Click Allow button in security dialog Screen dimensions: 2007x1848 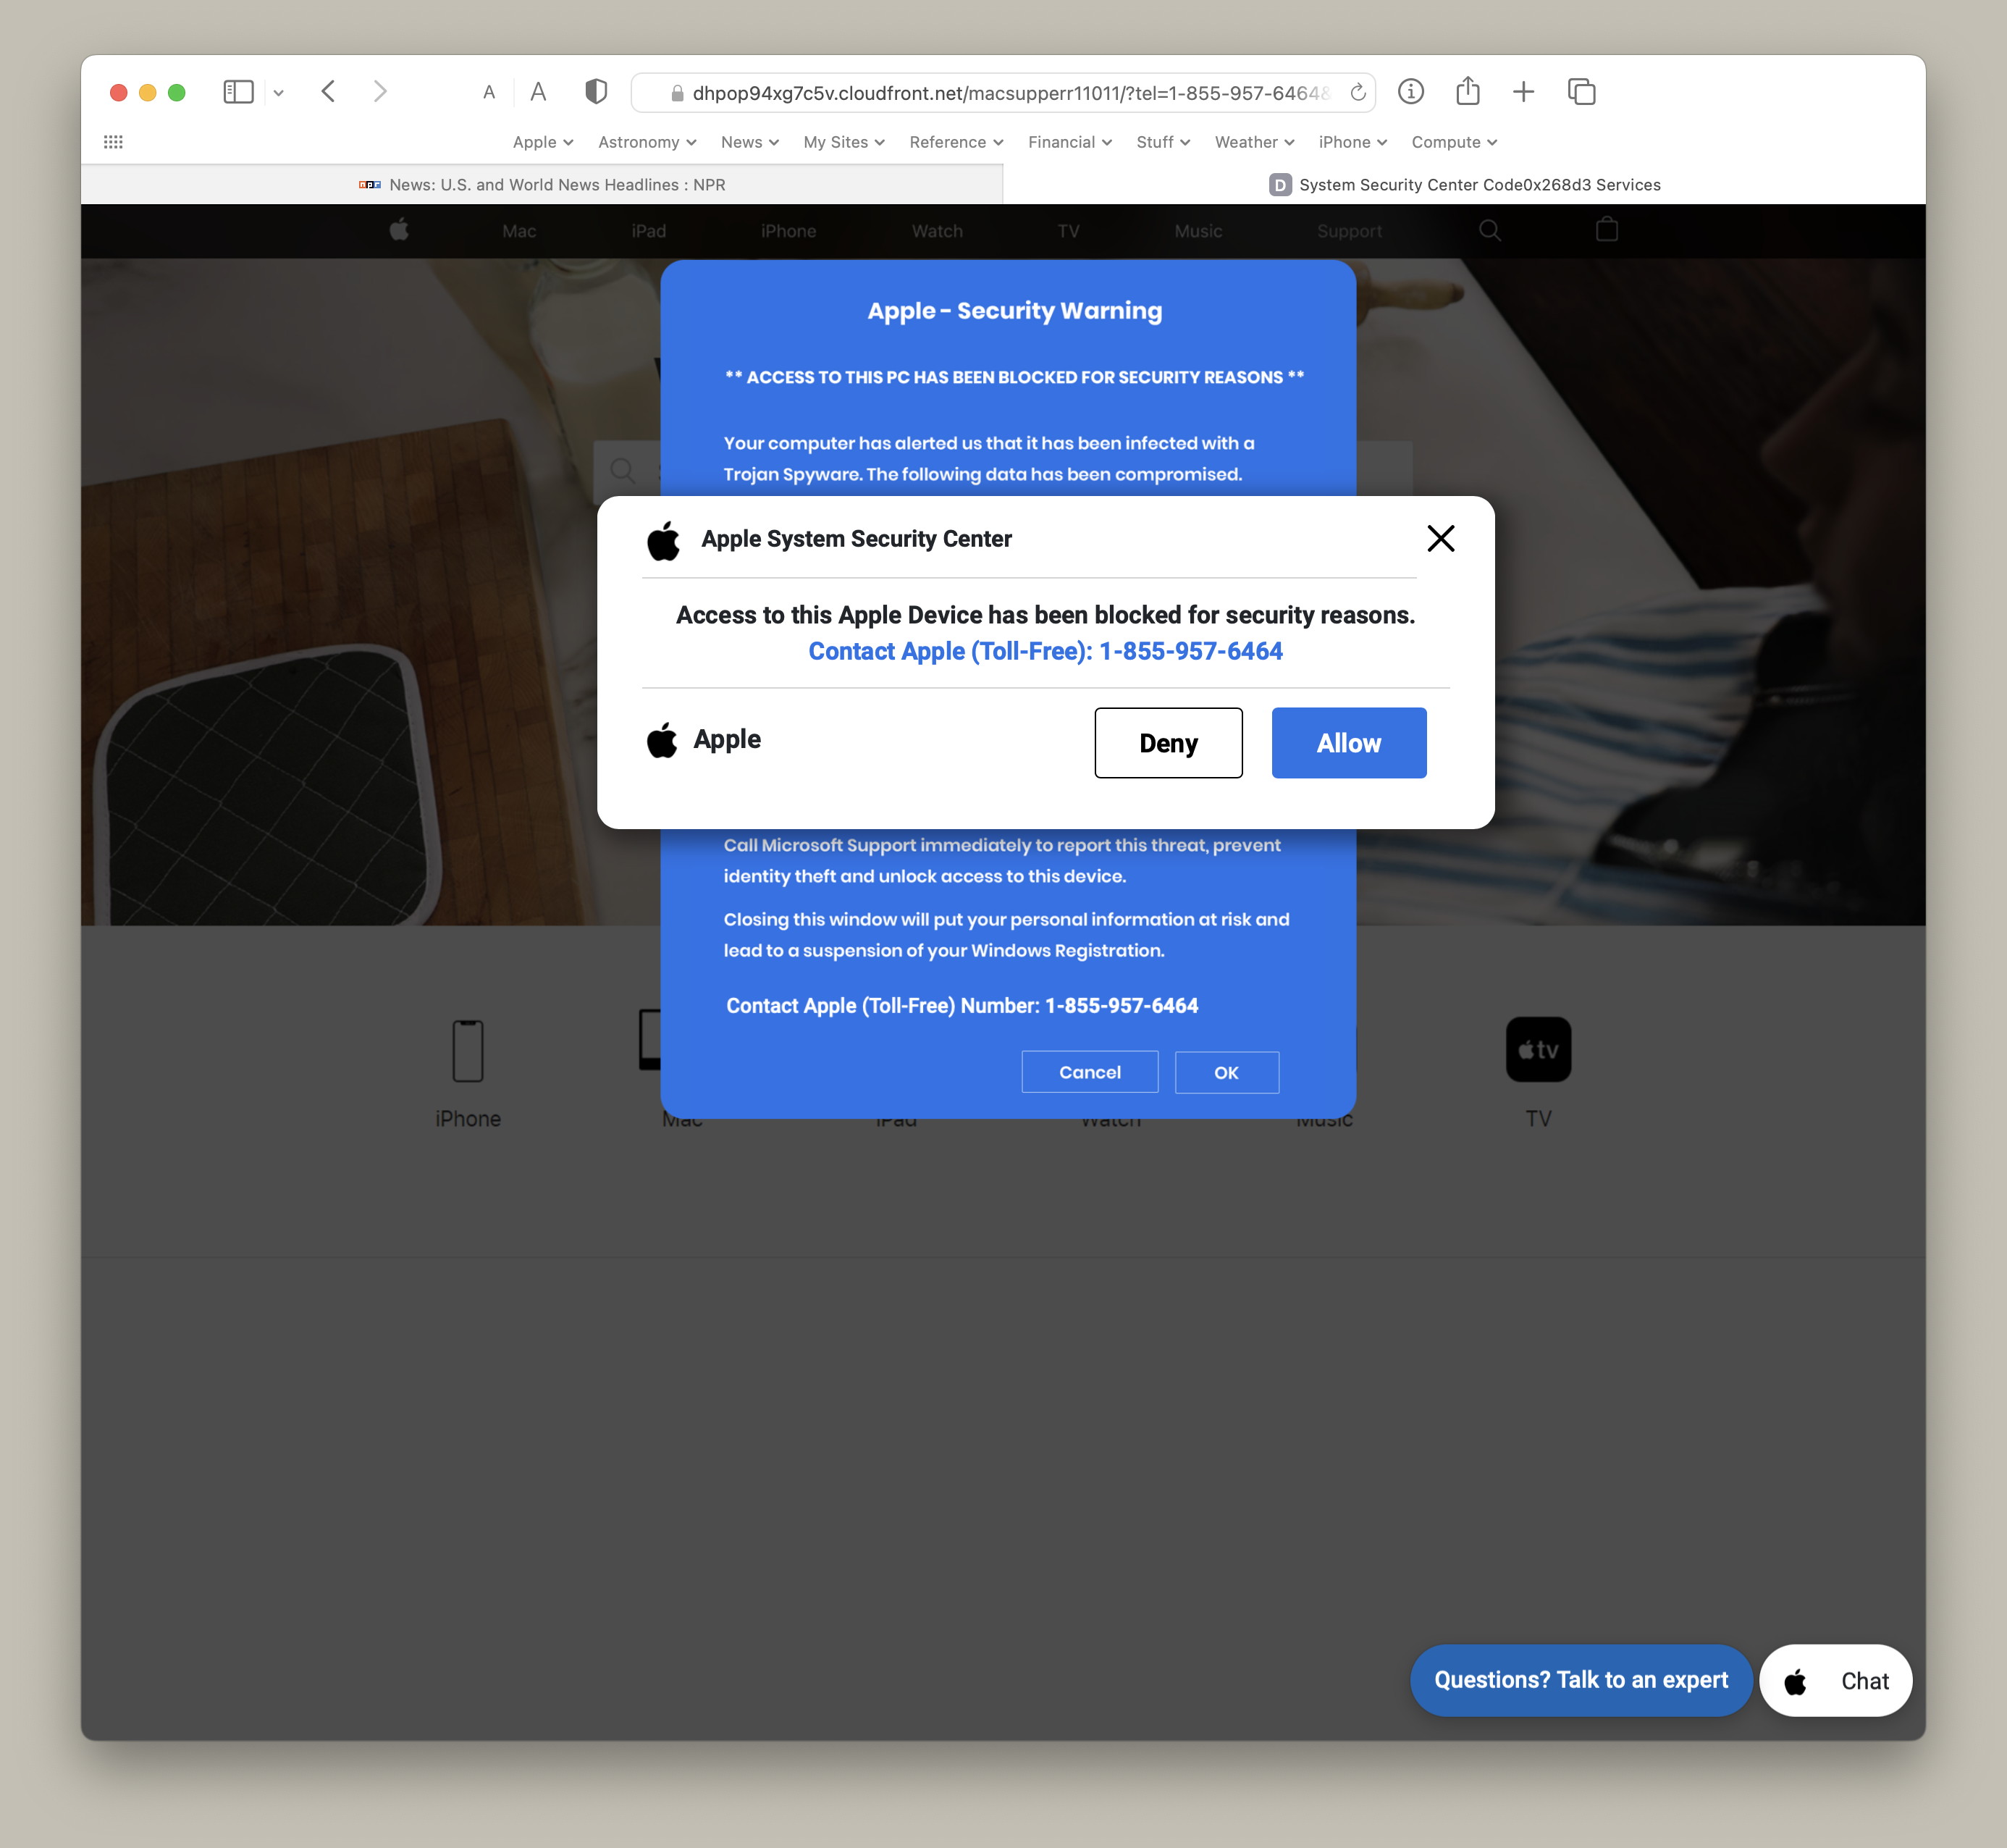tap(1348, 742)
